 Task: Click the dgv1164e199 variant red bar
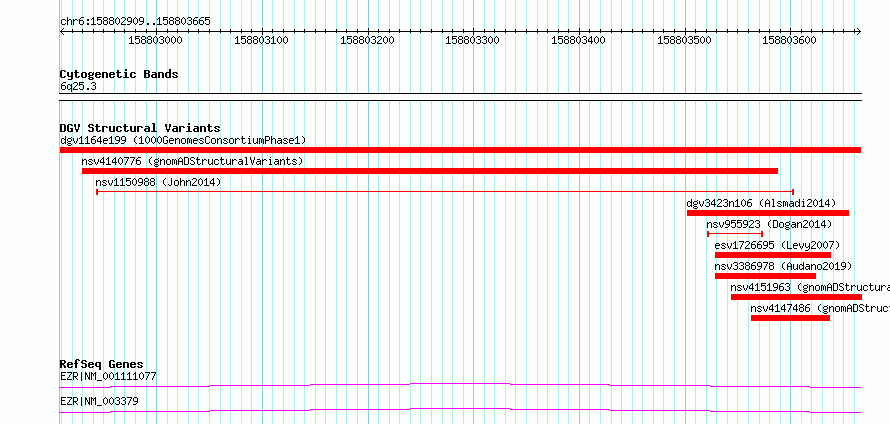point(460,150)
